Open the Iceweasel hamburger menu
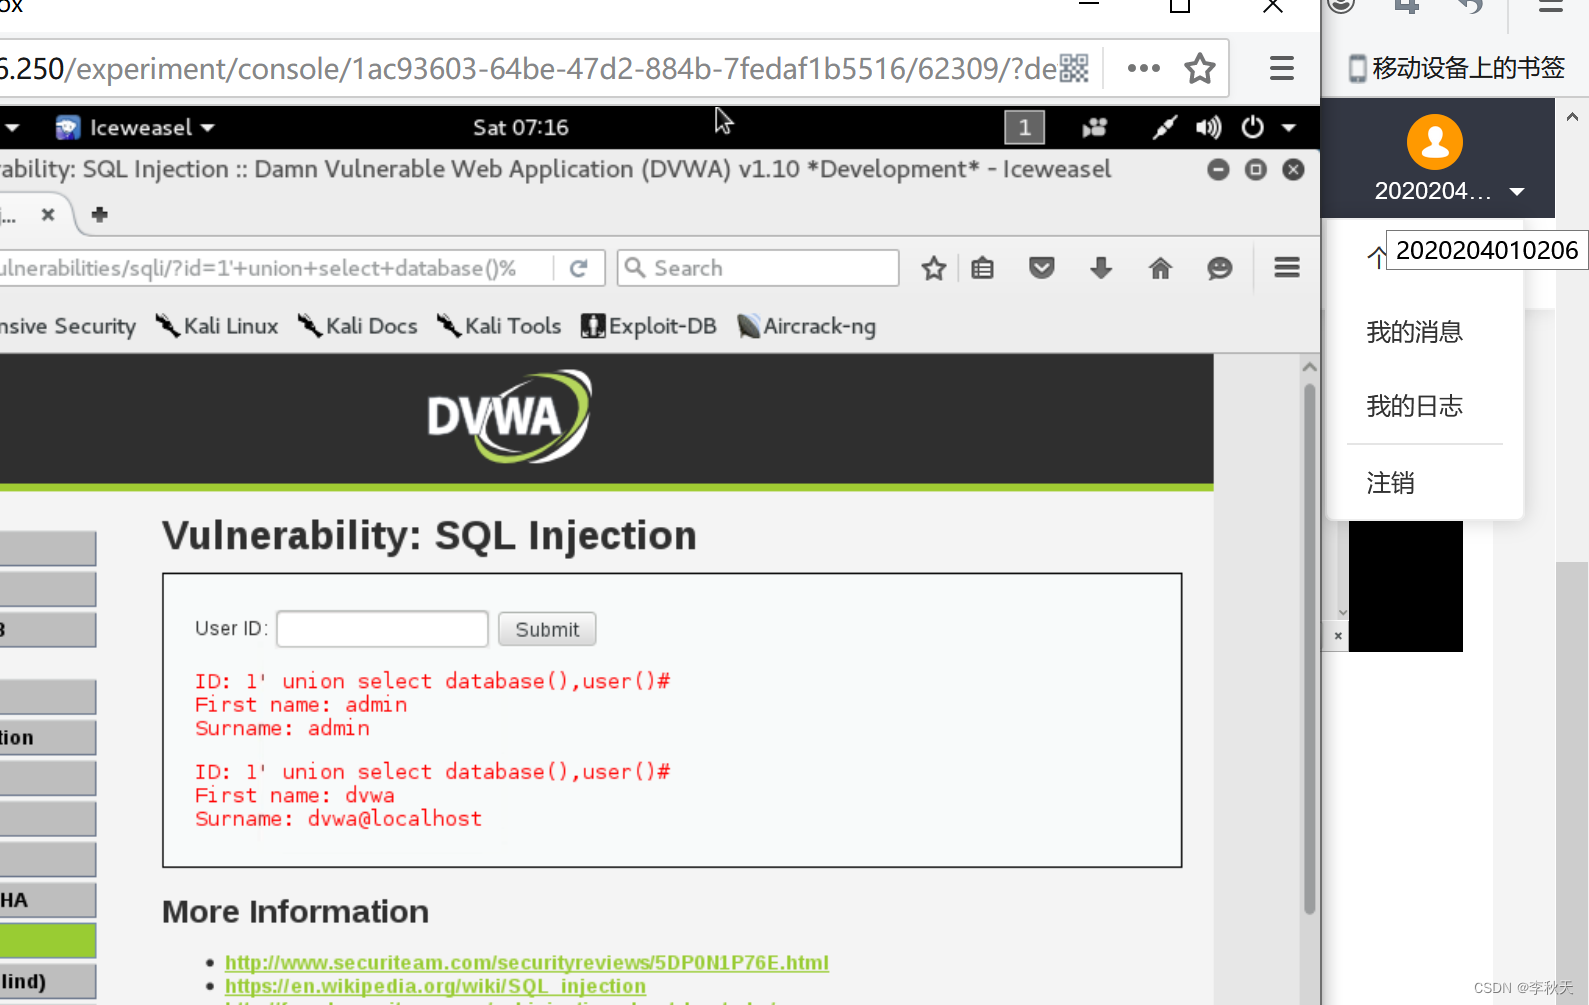Screen dimensions: 1589x1005 [1287, 267]
